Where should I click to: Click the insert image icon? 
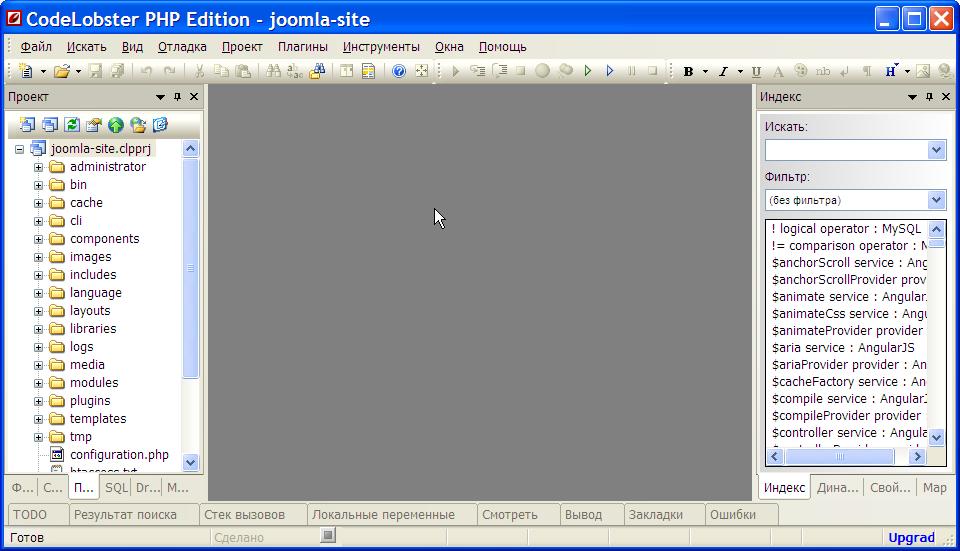click(x=923, y=72)
